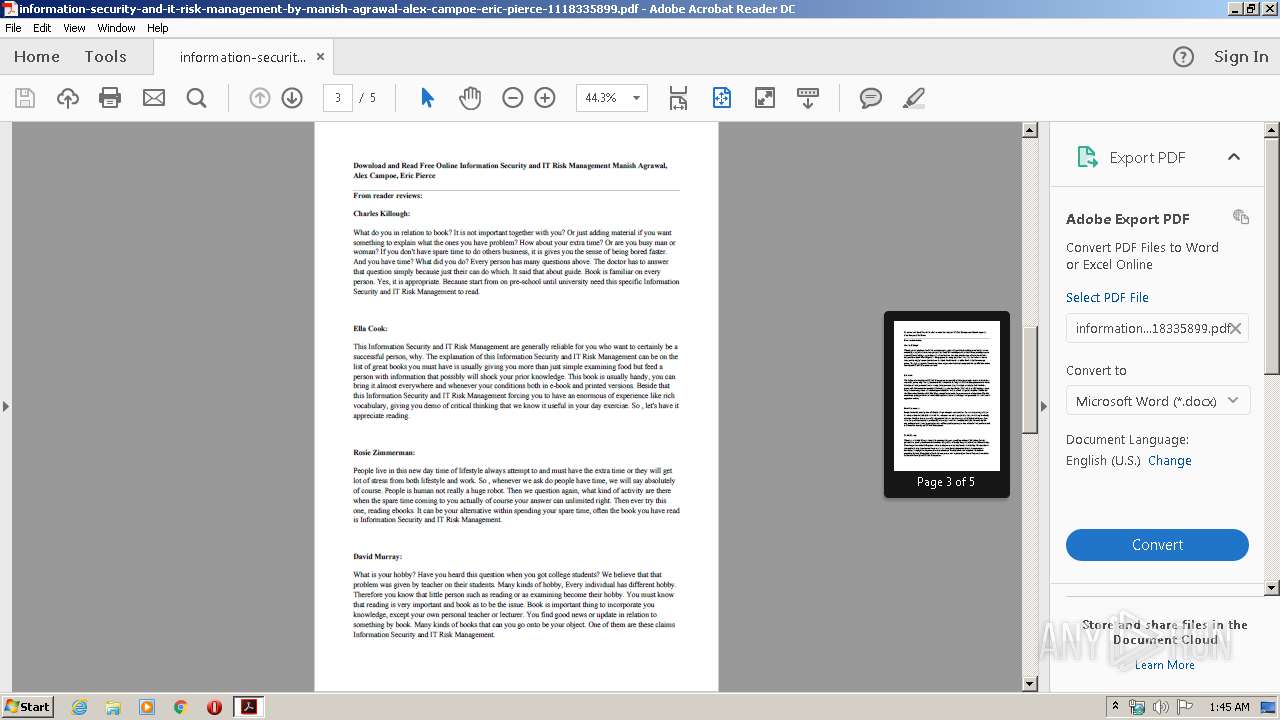Expand the left navigation pane
Screen dimensions: 1280x720
[x=5, y=406]
